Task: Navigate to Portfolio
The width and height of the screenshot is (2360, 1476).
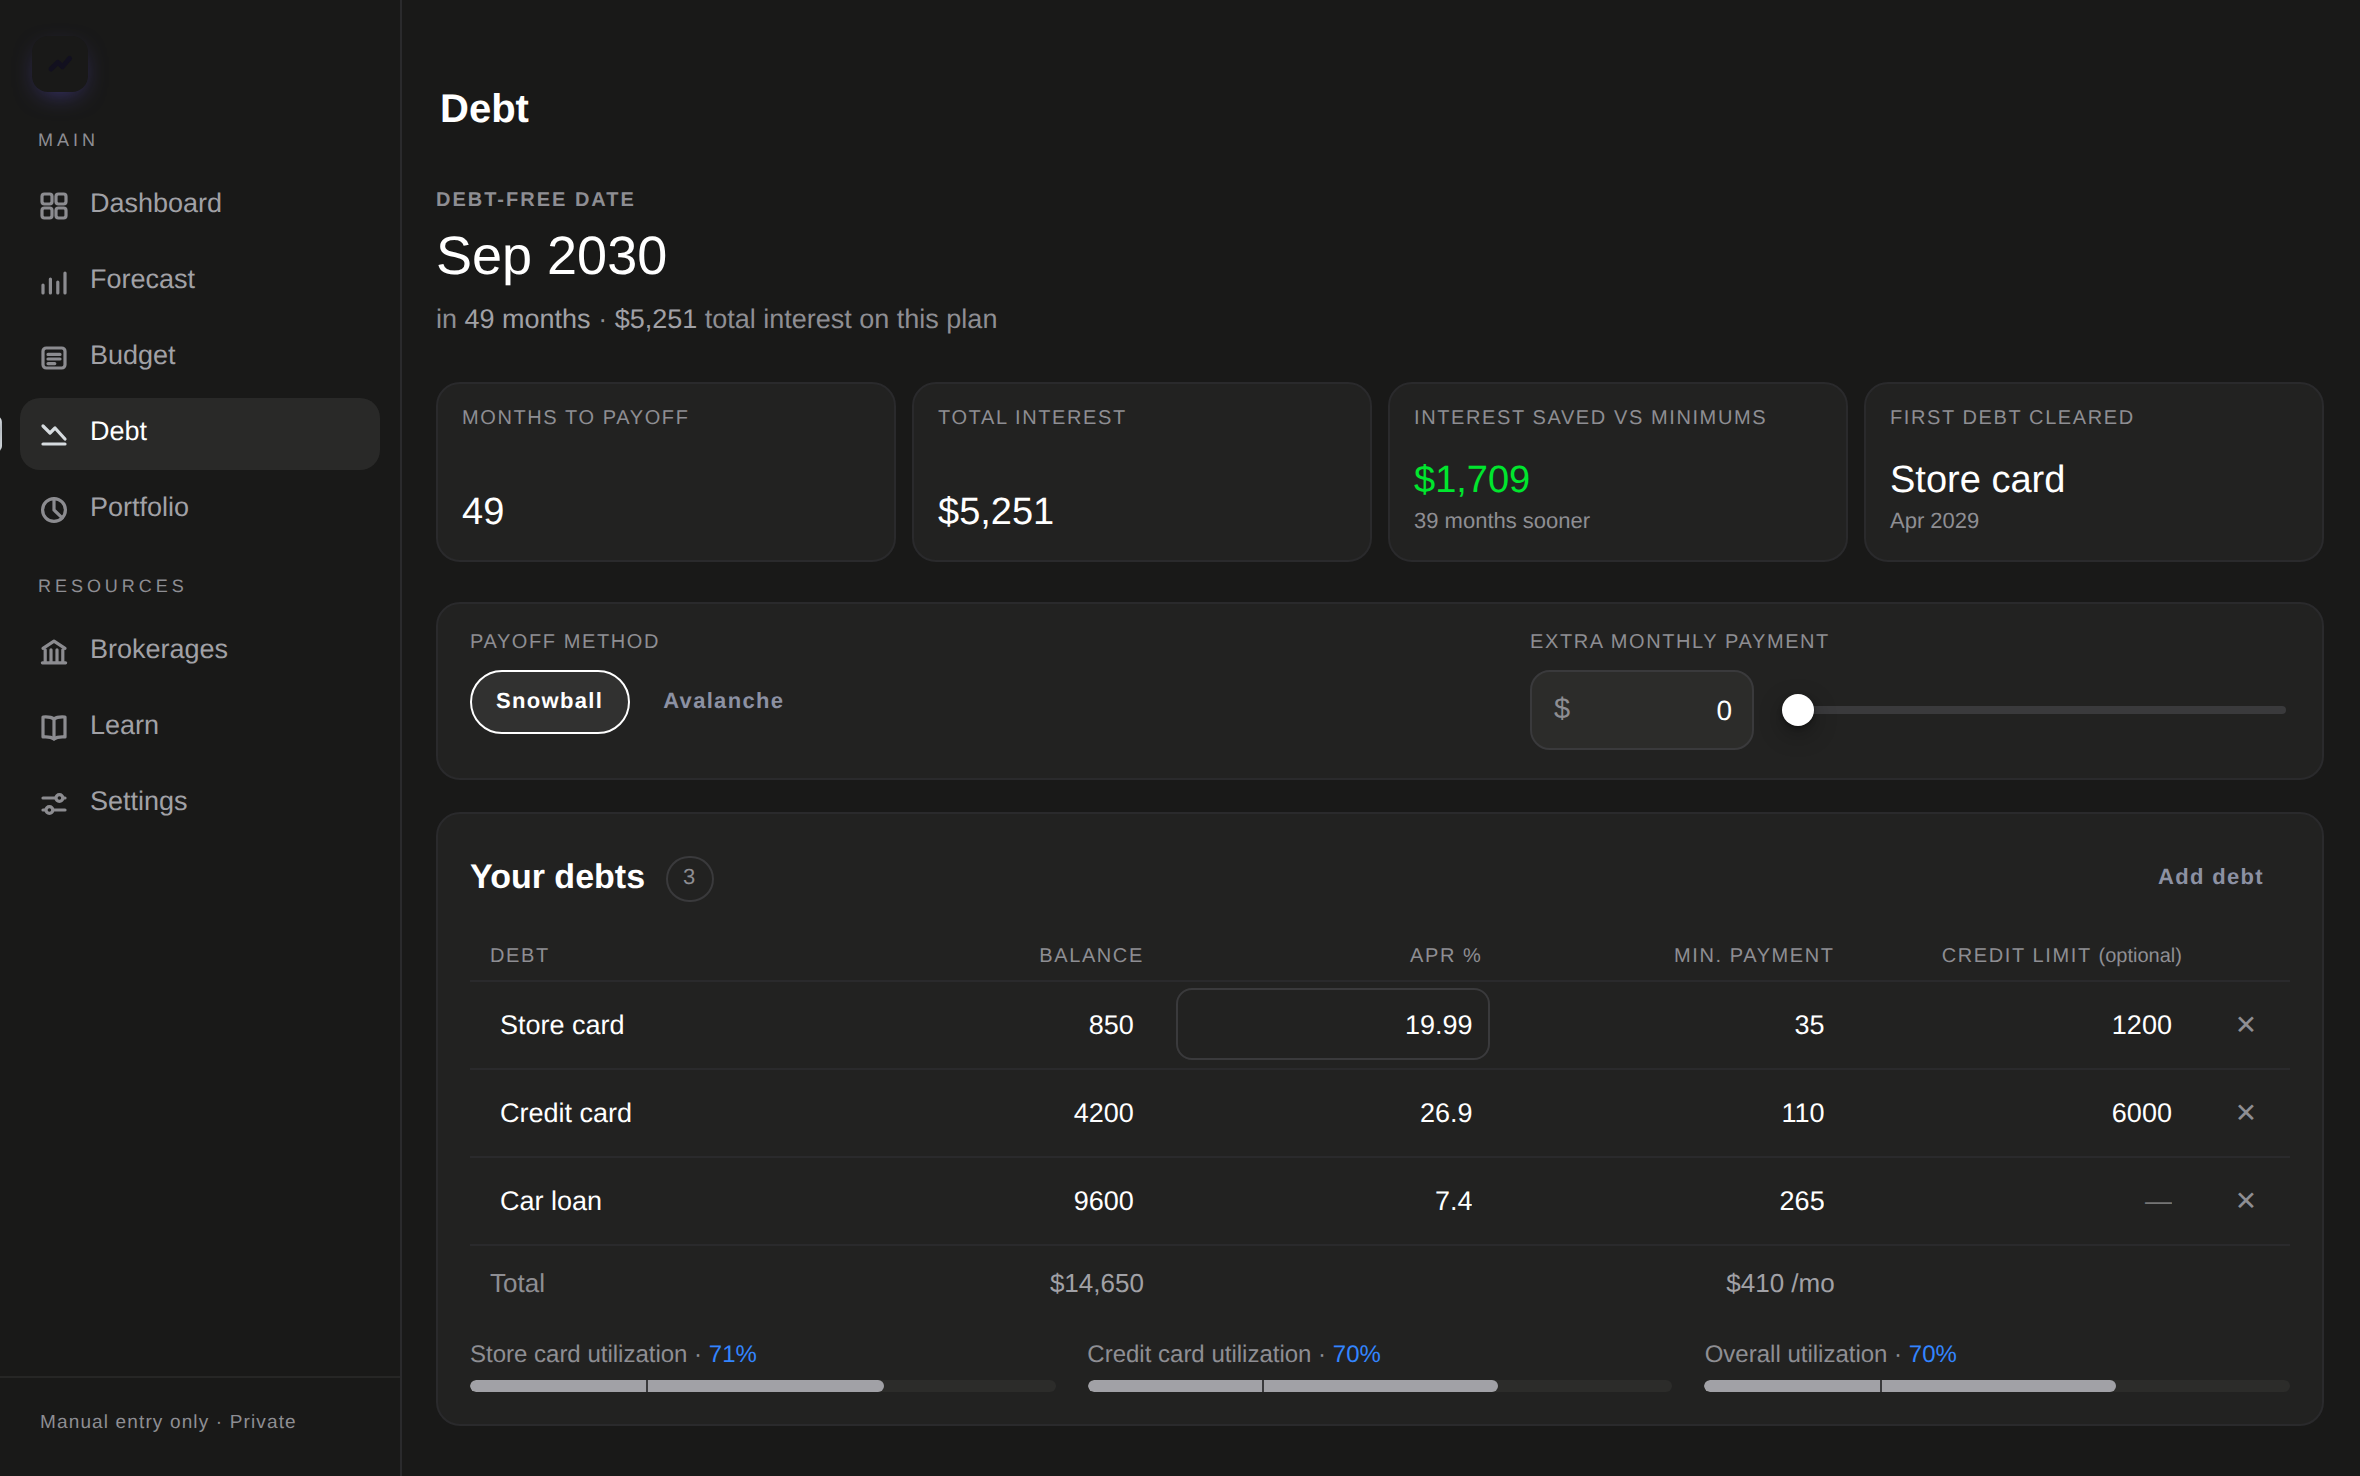Action: (x=200, y=508)
